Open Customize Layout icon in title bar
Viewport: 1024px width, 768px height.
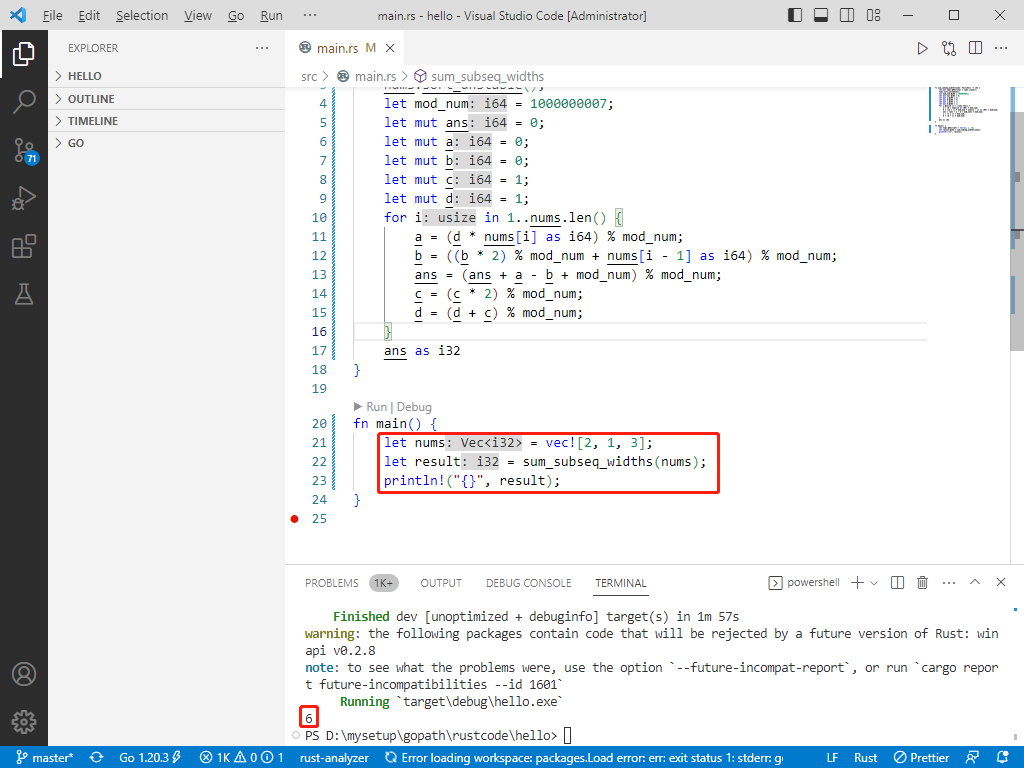coord(873,15)
